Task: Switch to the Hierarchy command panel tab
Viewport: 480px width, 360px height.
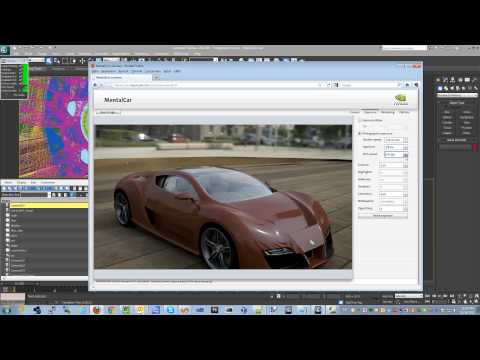Action: coord(453,80)
